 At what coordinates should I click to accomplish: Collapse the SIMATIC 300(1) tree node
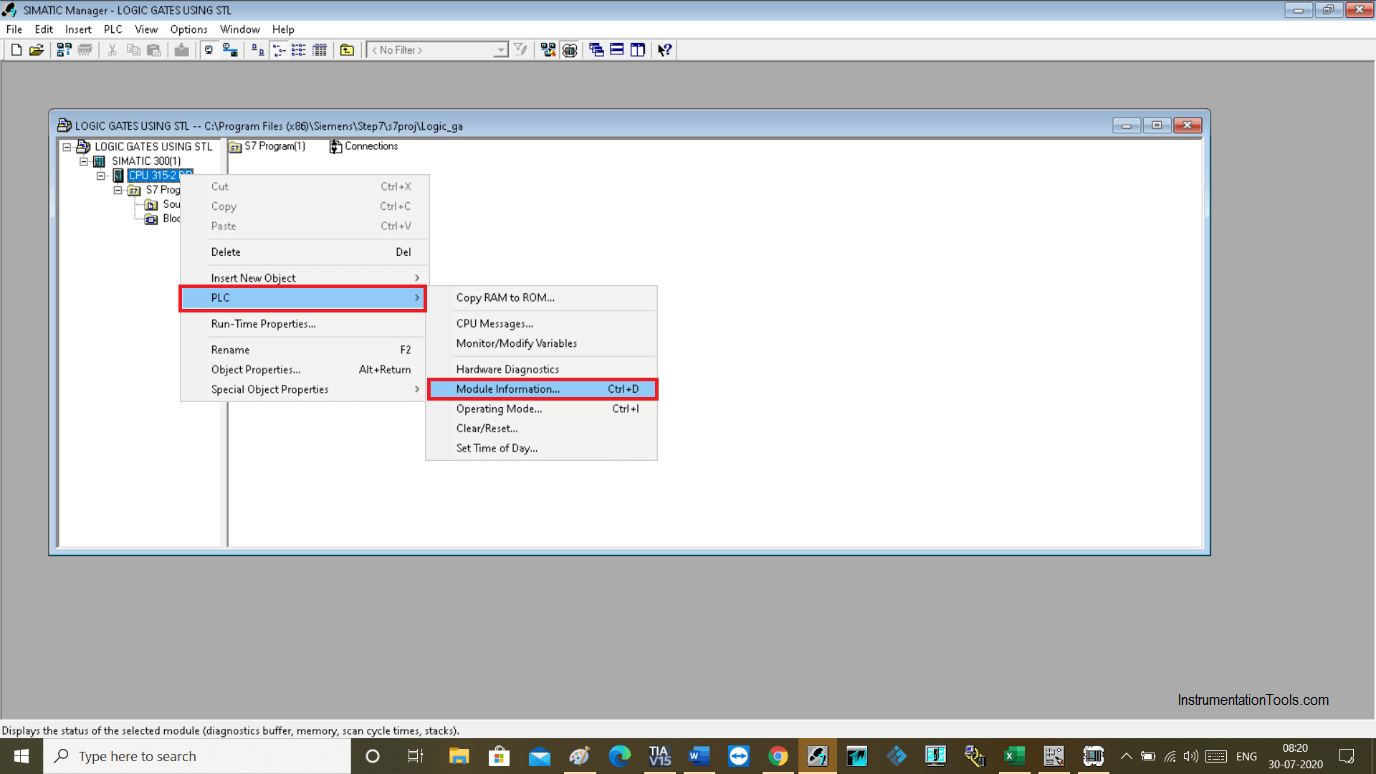point(84,161)
